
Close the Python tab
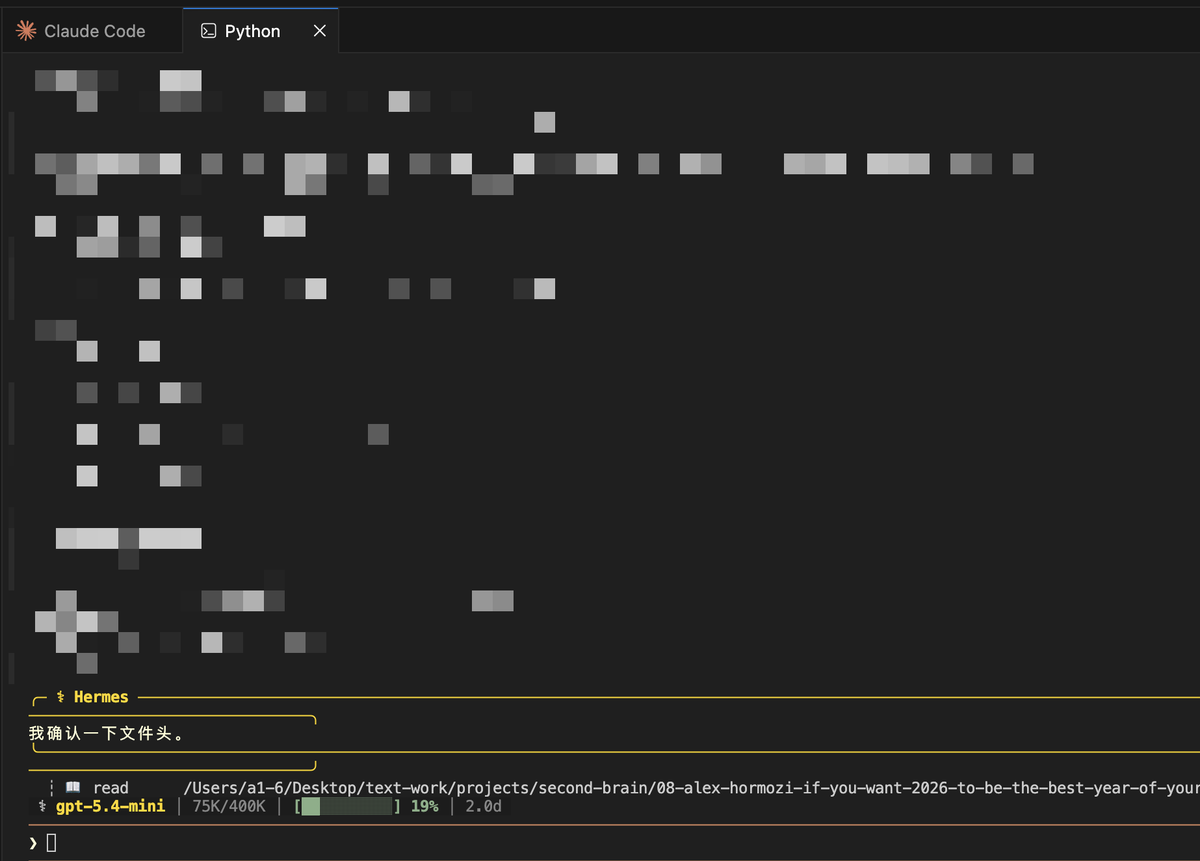320,31
